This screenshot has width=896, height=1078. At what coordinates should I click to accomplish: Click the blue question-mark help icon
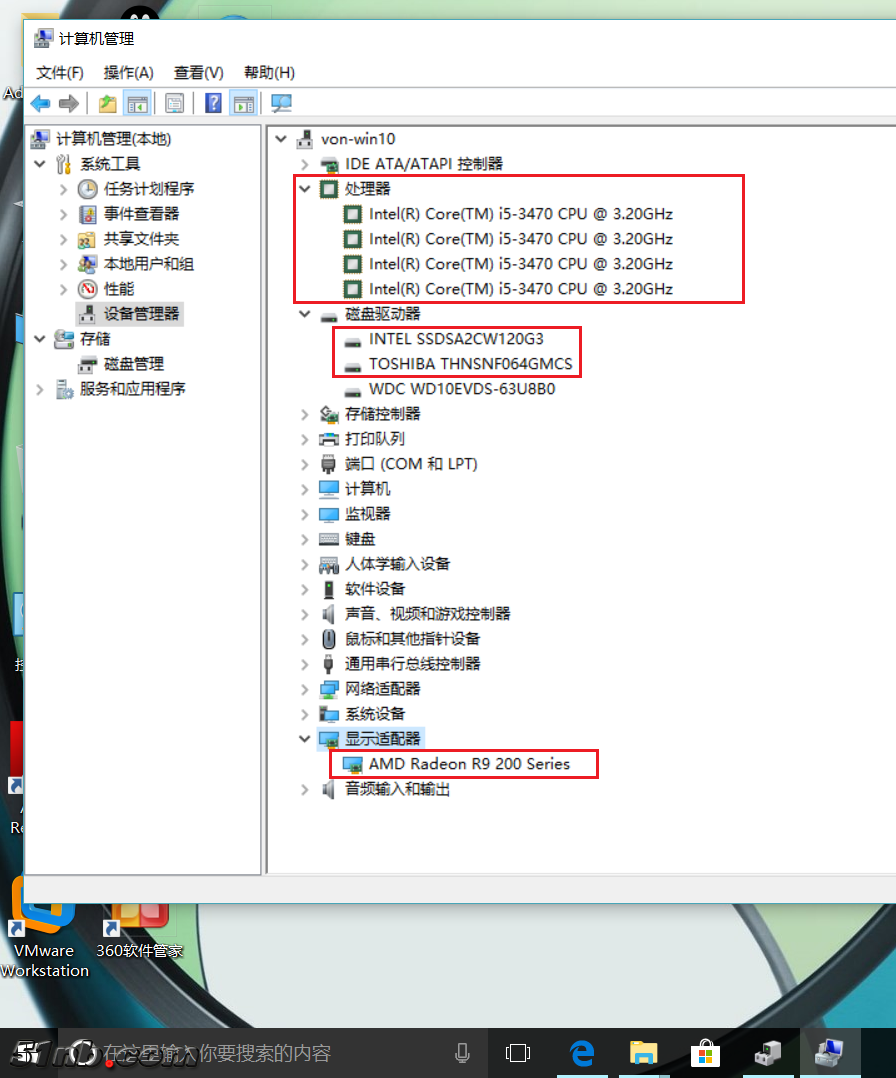click(213, 104)
